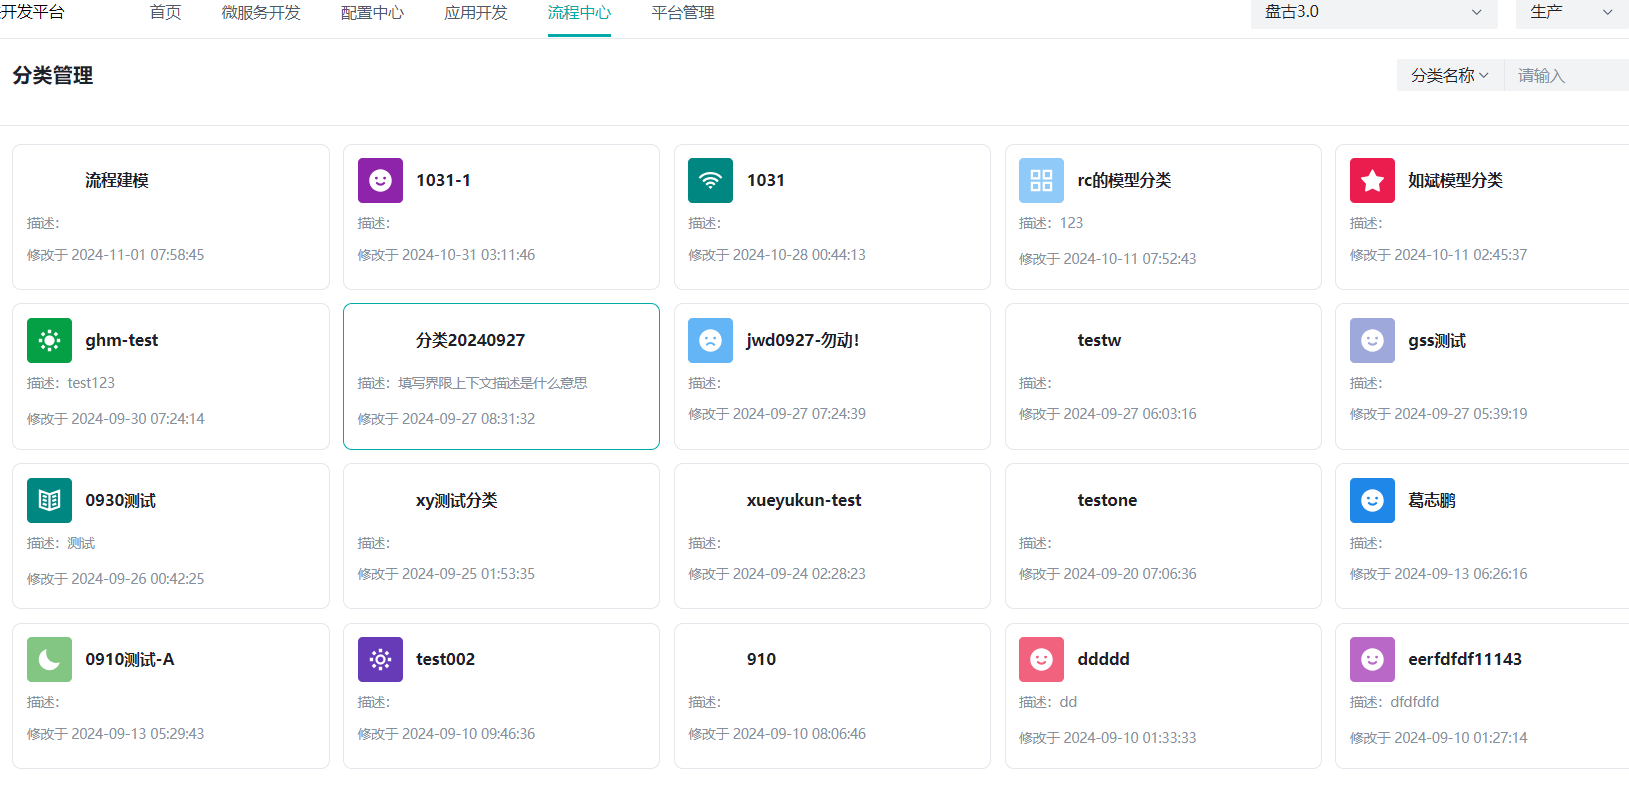
Task: Open the 平台管理 tab
Action: point(683,13)
